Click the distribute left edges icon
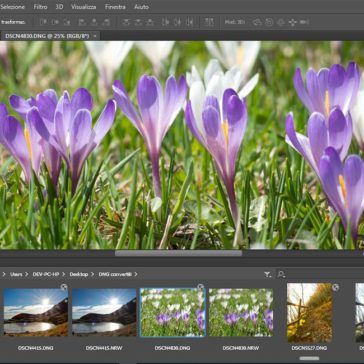Screen dimensions: 364x364 [x=166, y=22]
